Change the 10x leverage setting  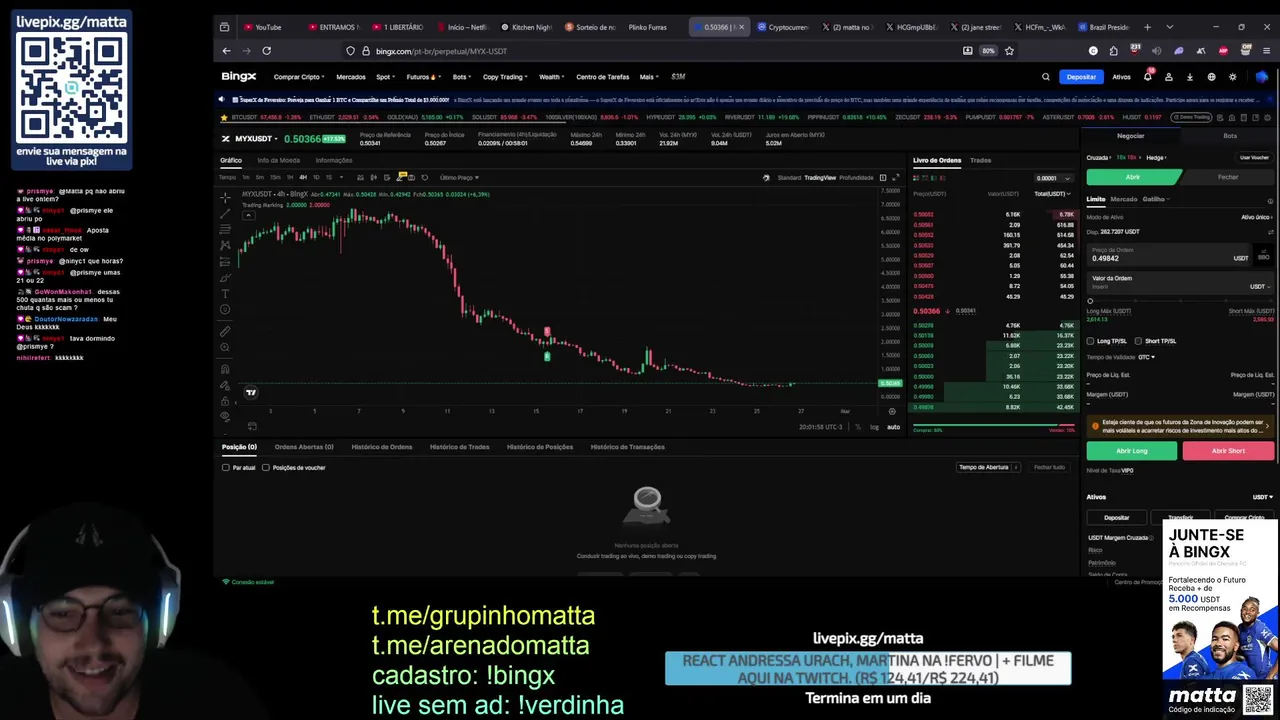1128,157
